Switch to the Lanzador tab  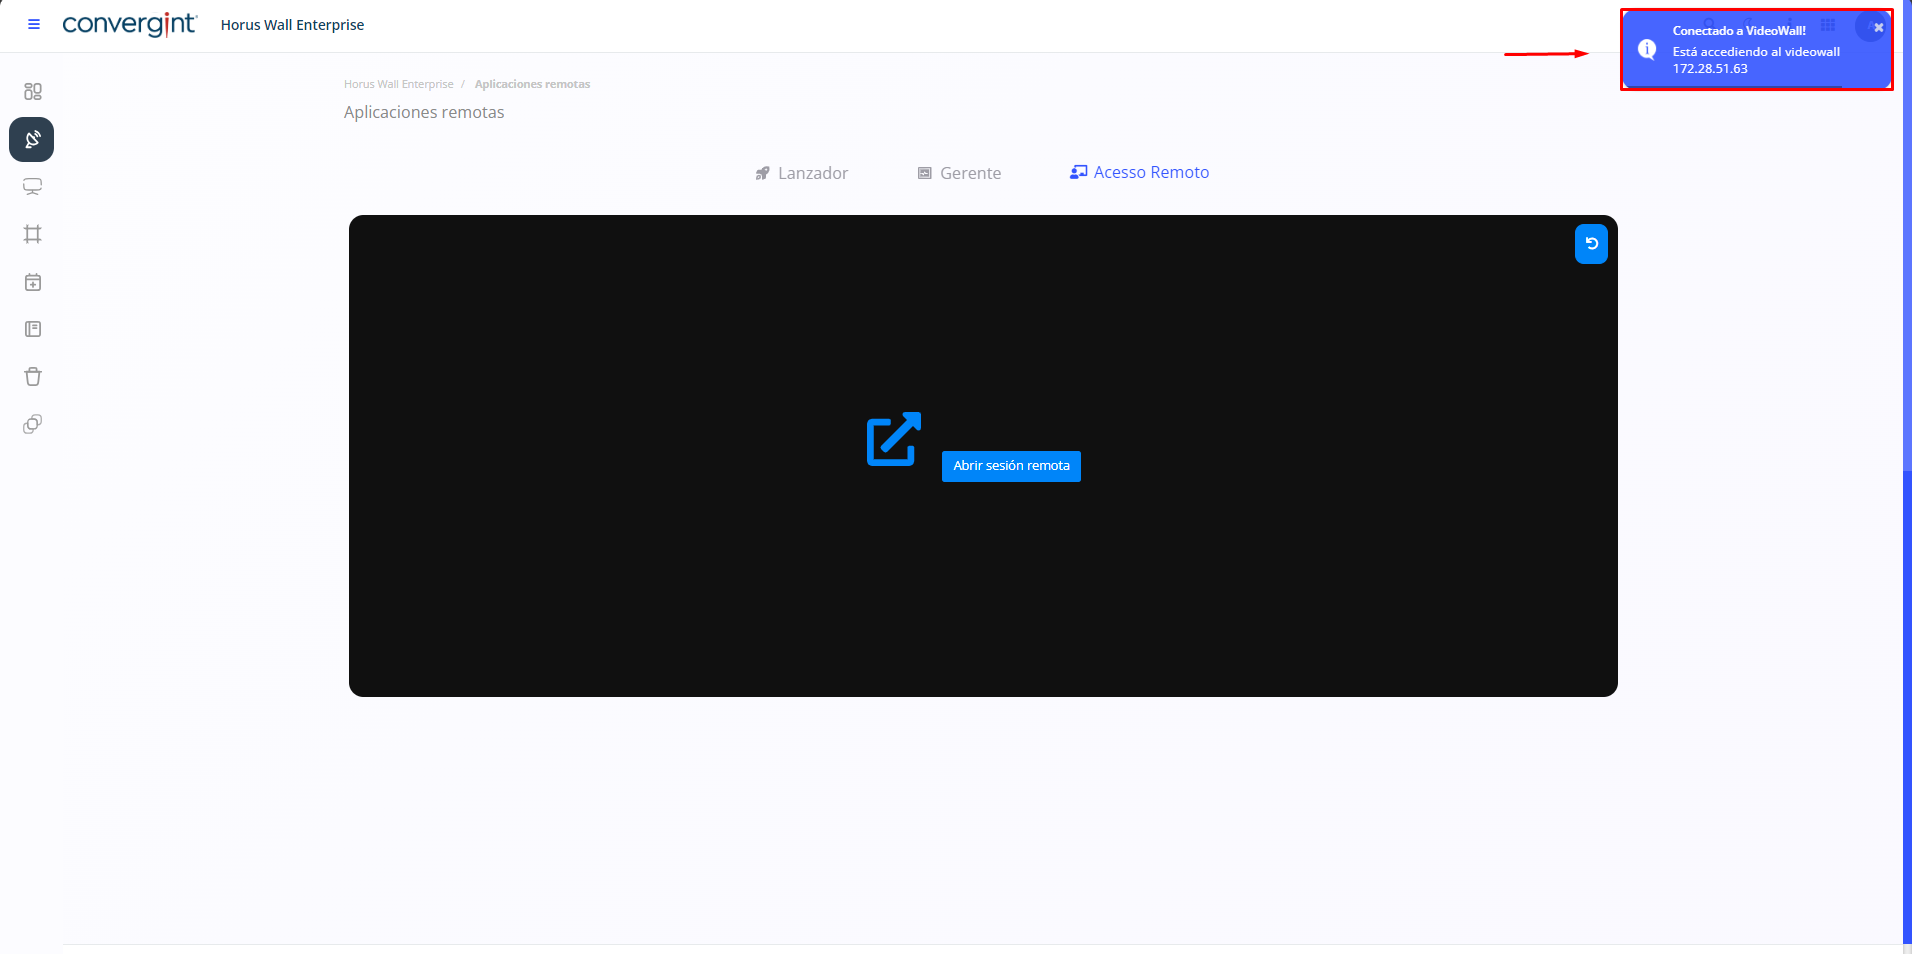pyautogui.click(x=801, y=173)
